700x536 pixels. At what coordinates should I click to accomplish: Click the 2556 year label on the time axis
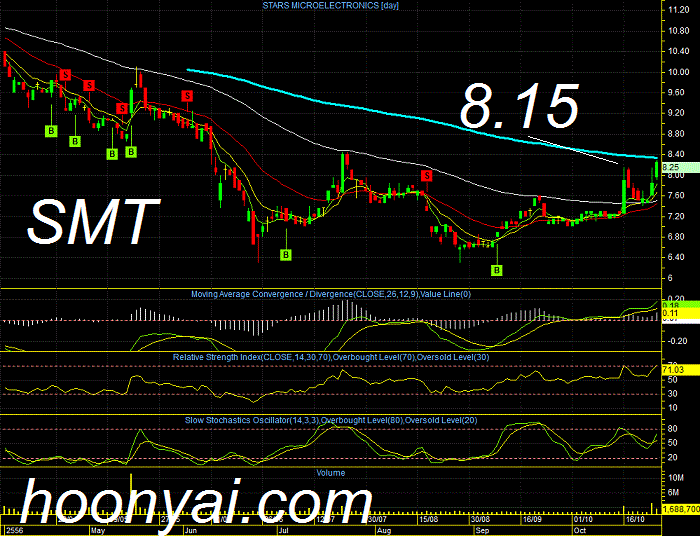tap(13, 531)
